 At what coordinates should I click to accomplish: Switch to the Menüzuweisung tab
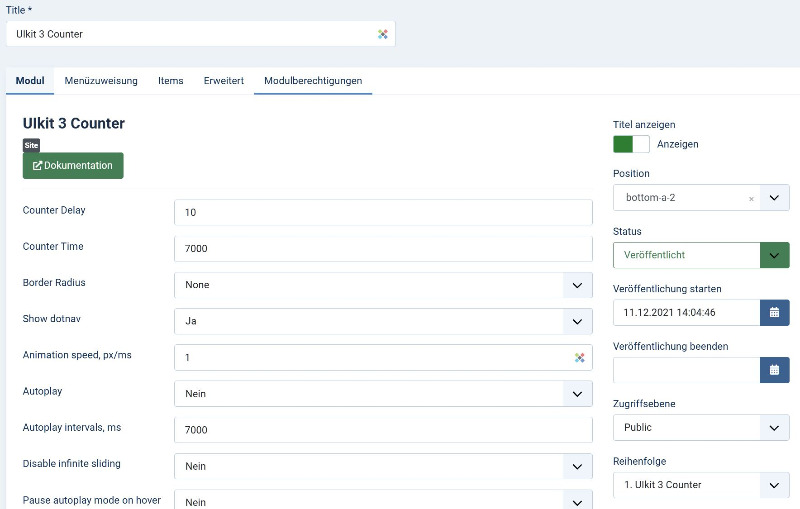click(101, 80)
